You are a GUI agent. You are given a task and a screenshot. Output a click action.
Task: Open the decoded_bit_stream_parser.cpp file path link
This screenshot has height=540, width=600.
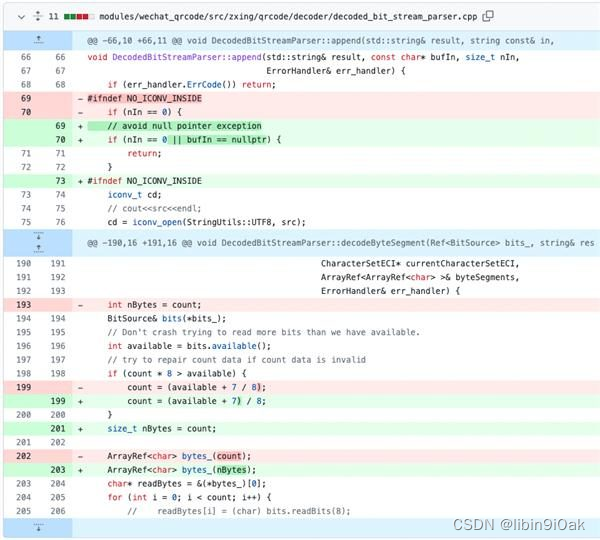click(288, 17)
